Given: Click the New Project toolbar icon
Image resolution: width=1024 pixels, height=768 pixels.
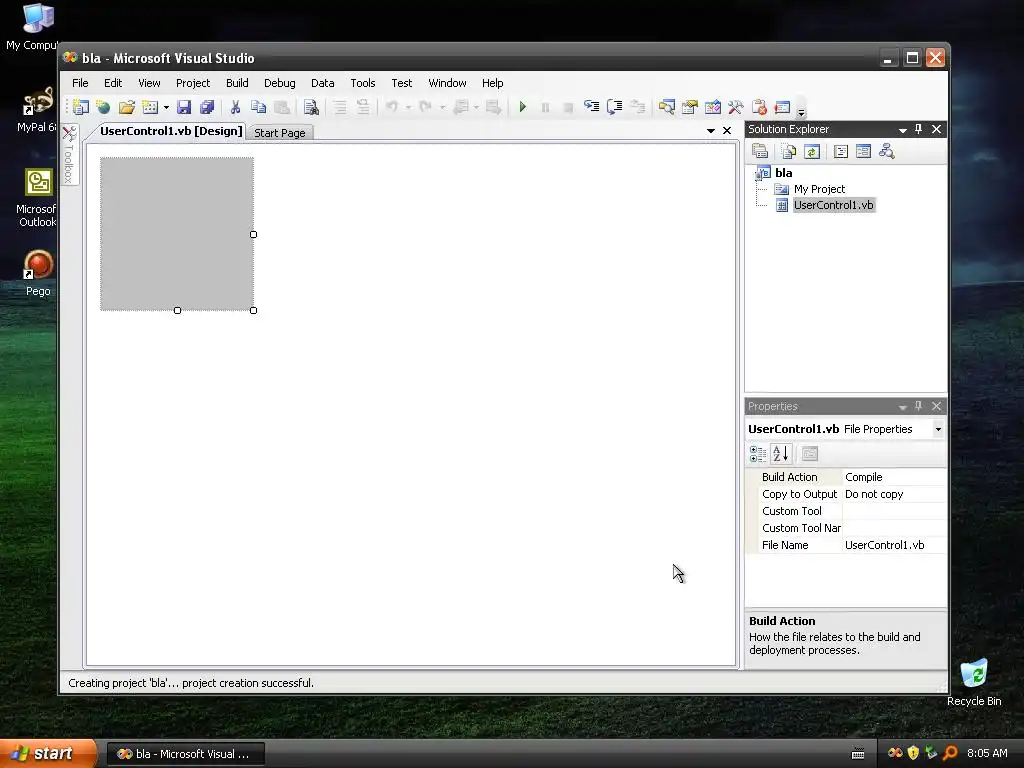Looking at the screenshot, I should [x=81, y=107].
